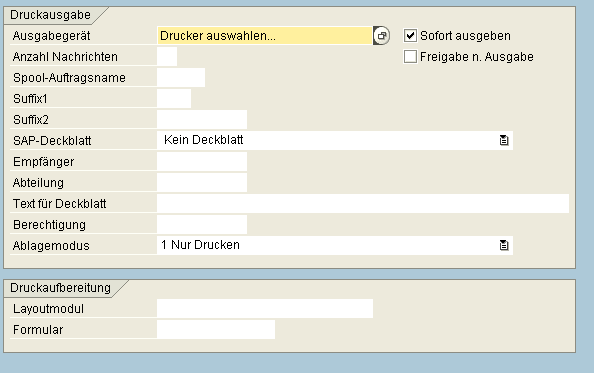Select the Drucker auswählen output device field

point(265,36)
